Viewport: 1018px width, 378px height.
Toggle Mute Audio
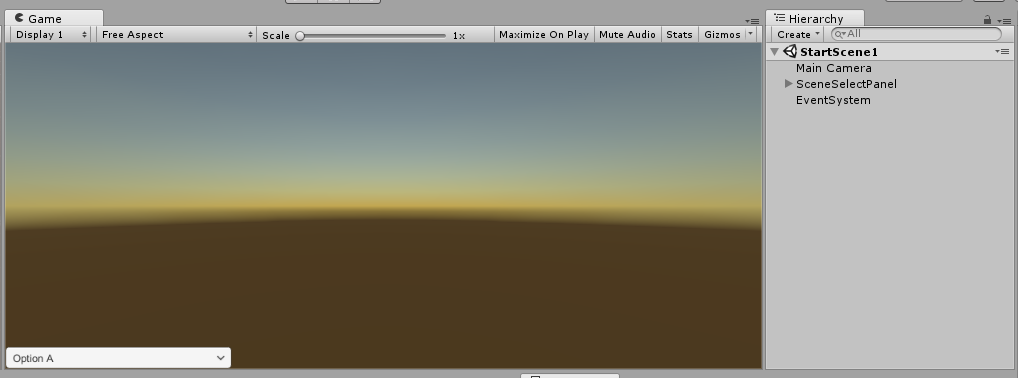point(627,34)
